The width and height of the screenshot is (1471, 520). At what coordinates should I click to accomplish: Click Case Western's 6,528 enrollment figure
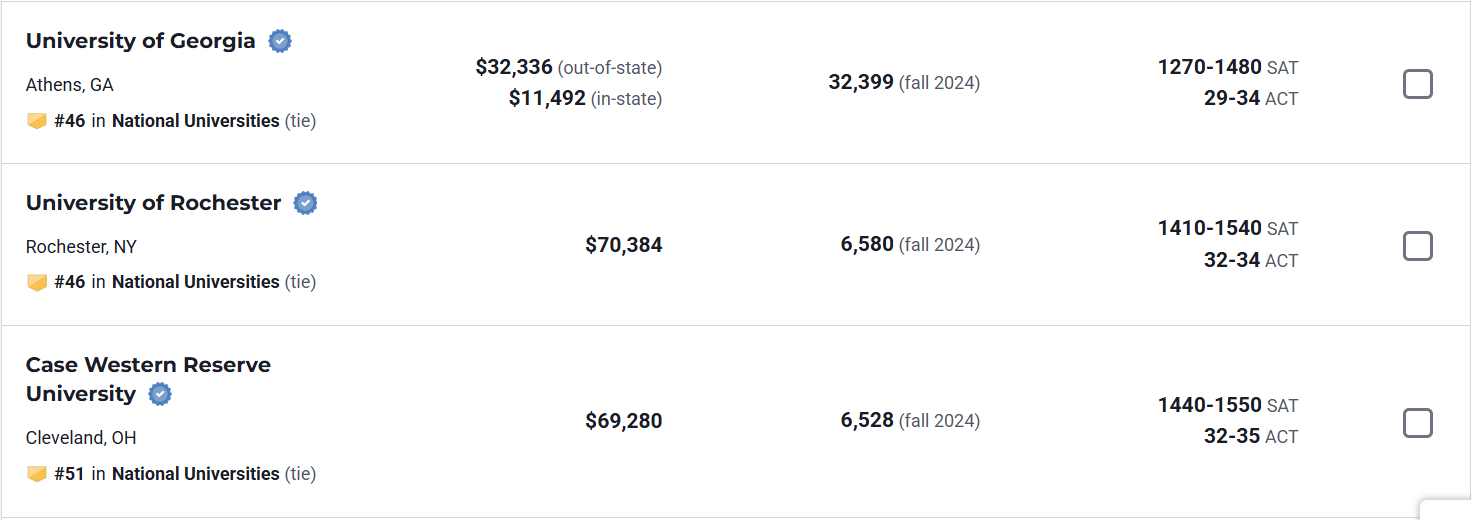tap(867, 420)
